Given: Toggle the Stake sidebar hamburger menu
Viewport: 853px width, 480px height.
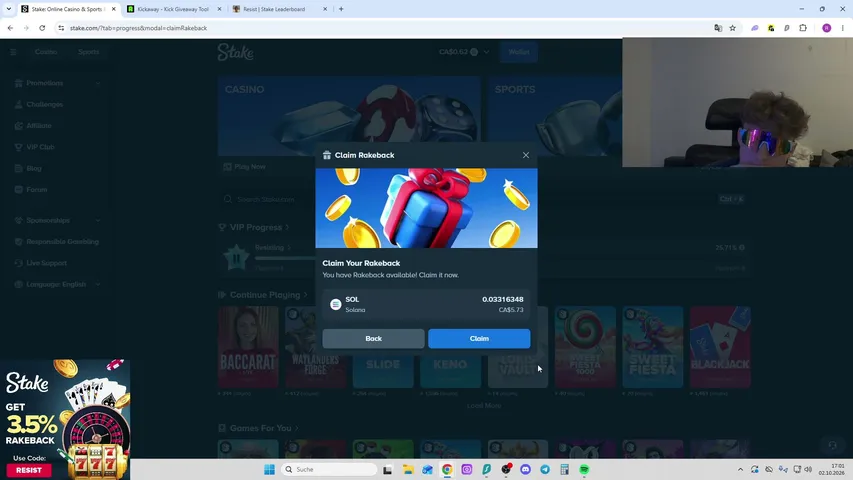Looking at the screenshot, I should tap(13, 52).
